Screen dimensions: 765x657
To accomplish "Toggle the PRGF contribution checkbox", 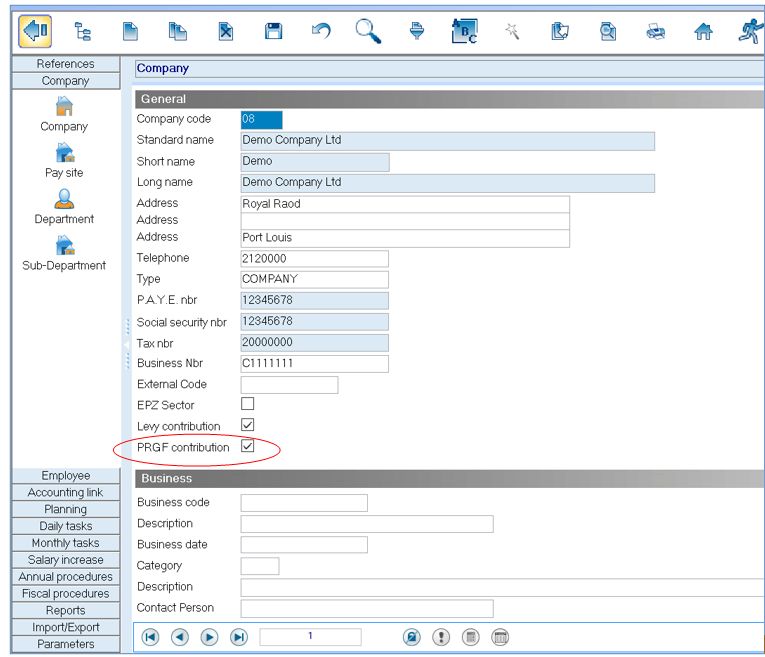I will pyautogui.click(x=248, y=447).
